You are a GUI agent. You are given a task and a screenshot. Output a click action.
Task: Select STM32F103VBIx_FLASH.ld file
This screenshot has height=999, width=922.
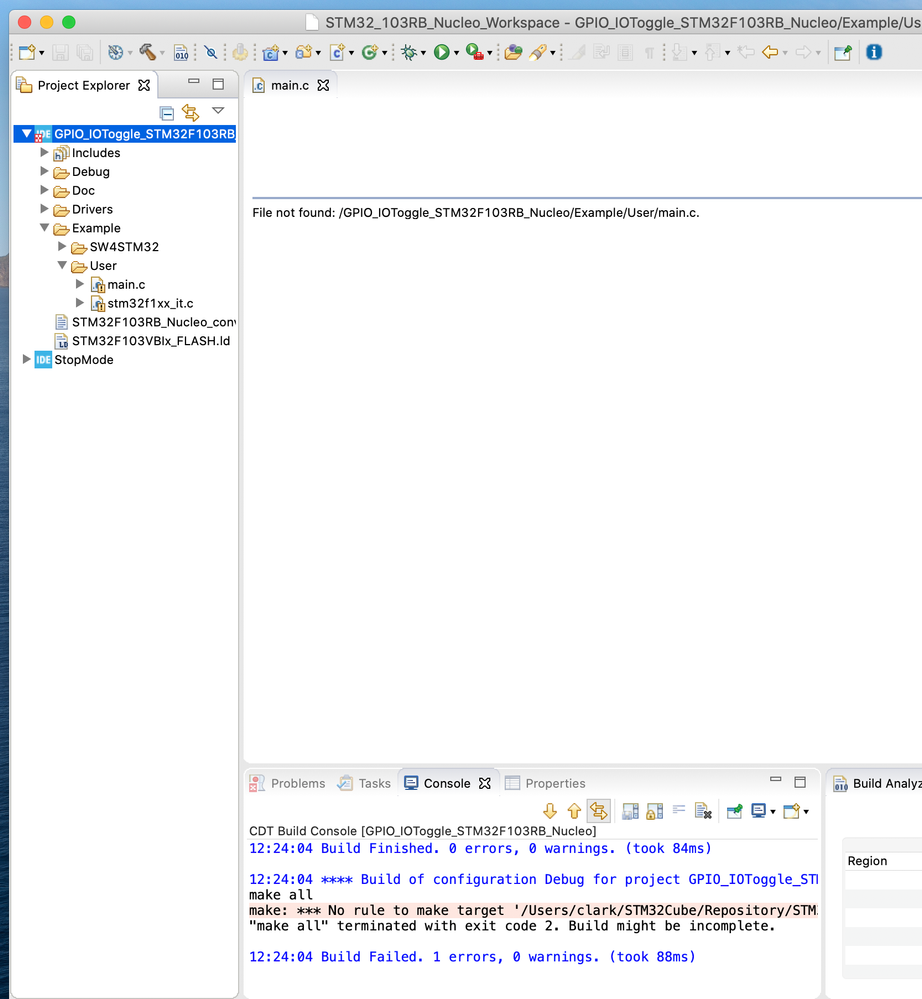coord(150,341)
